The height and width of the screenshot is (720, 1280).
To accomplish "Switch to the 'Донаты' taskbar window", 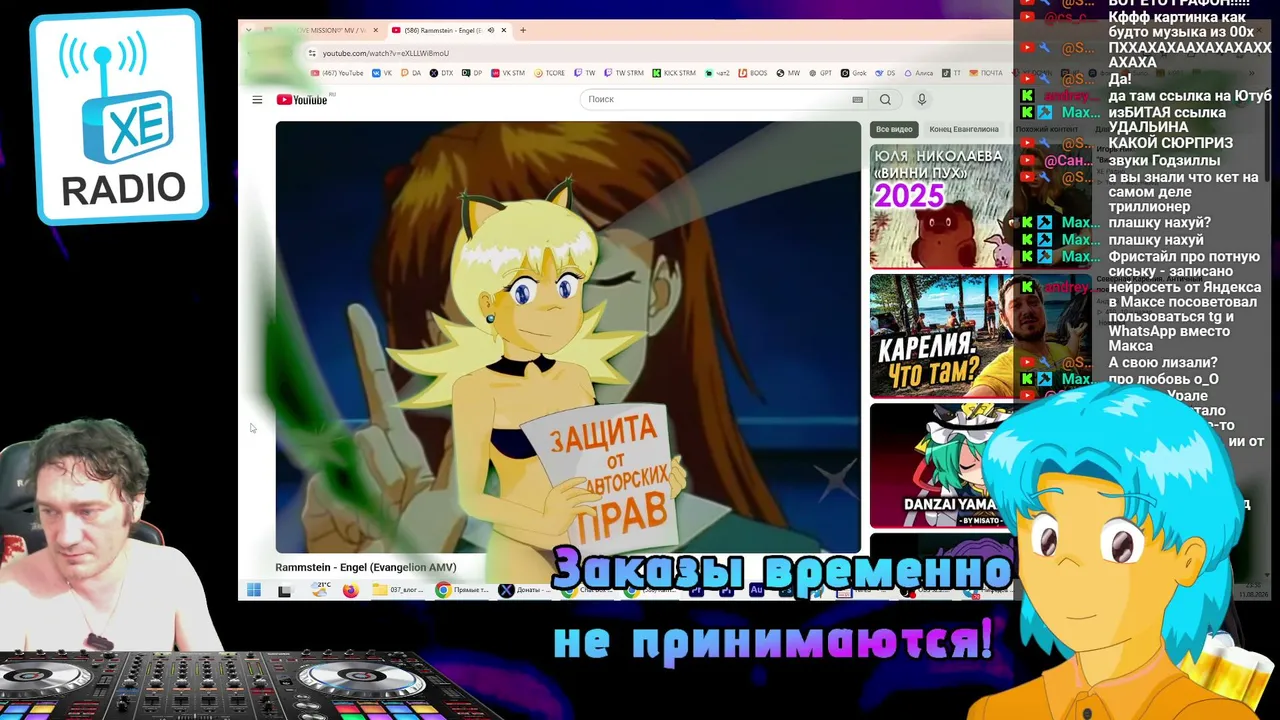I will (527, 591).
